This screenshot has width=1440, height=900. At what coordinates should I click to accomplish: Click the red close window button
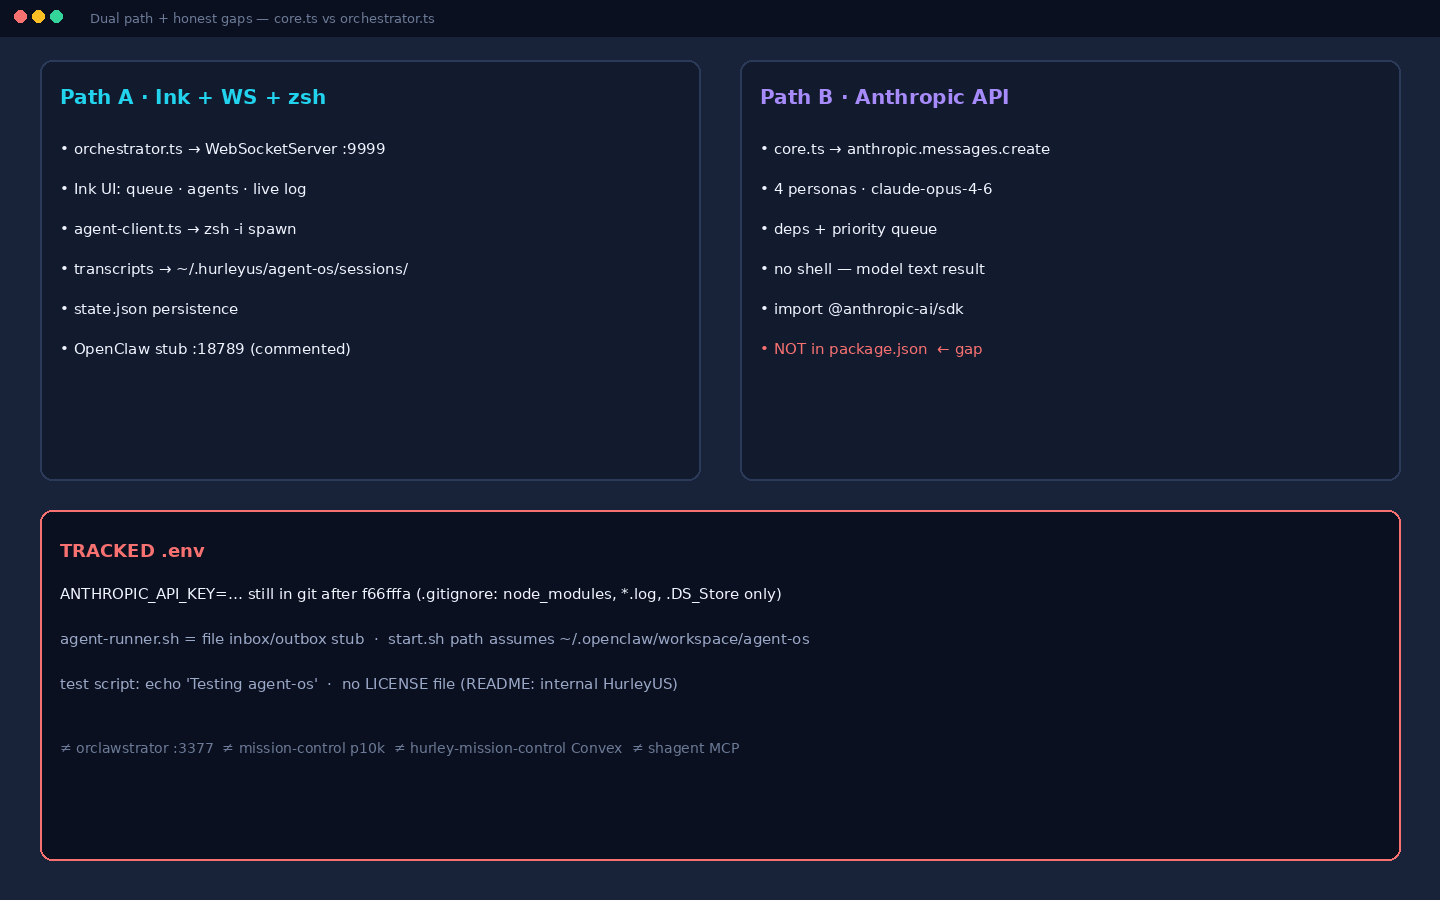(20, 17)
